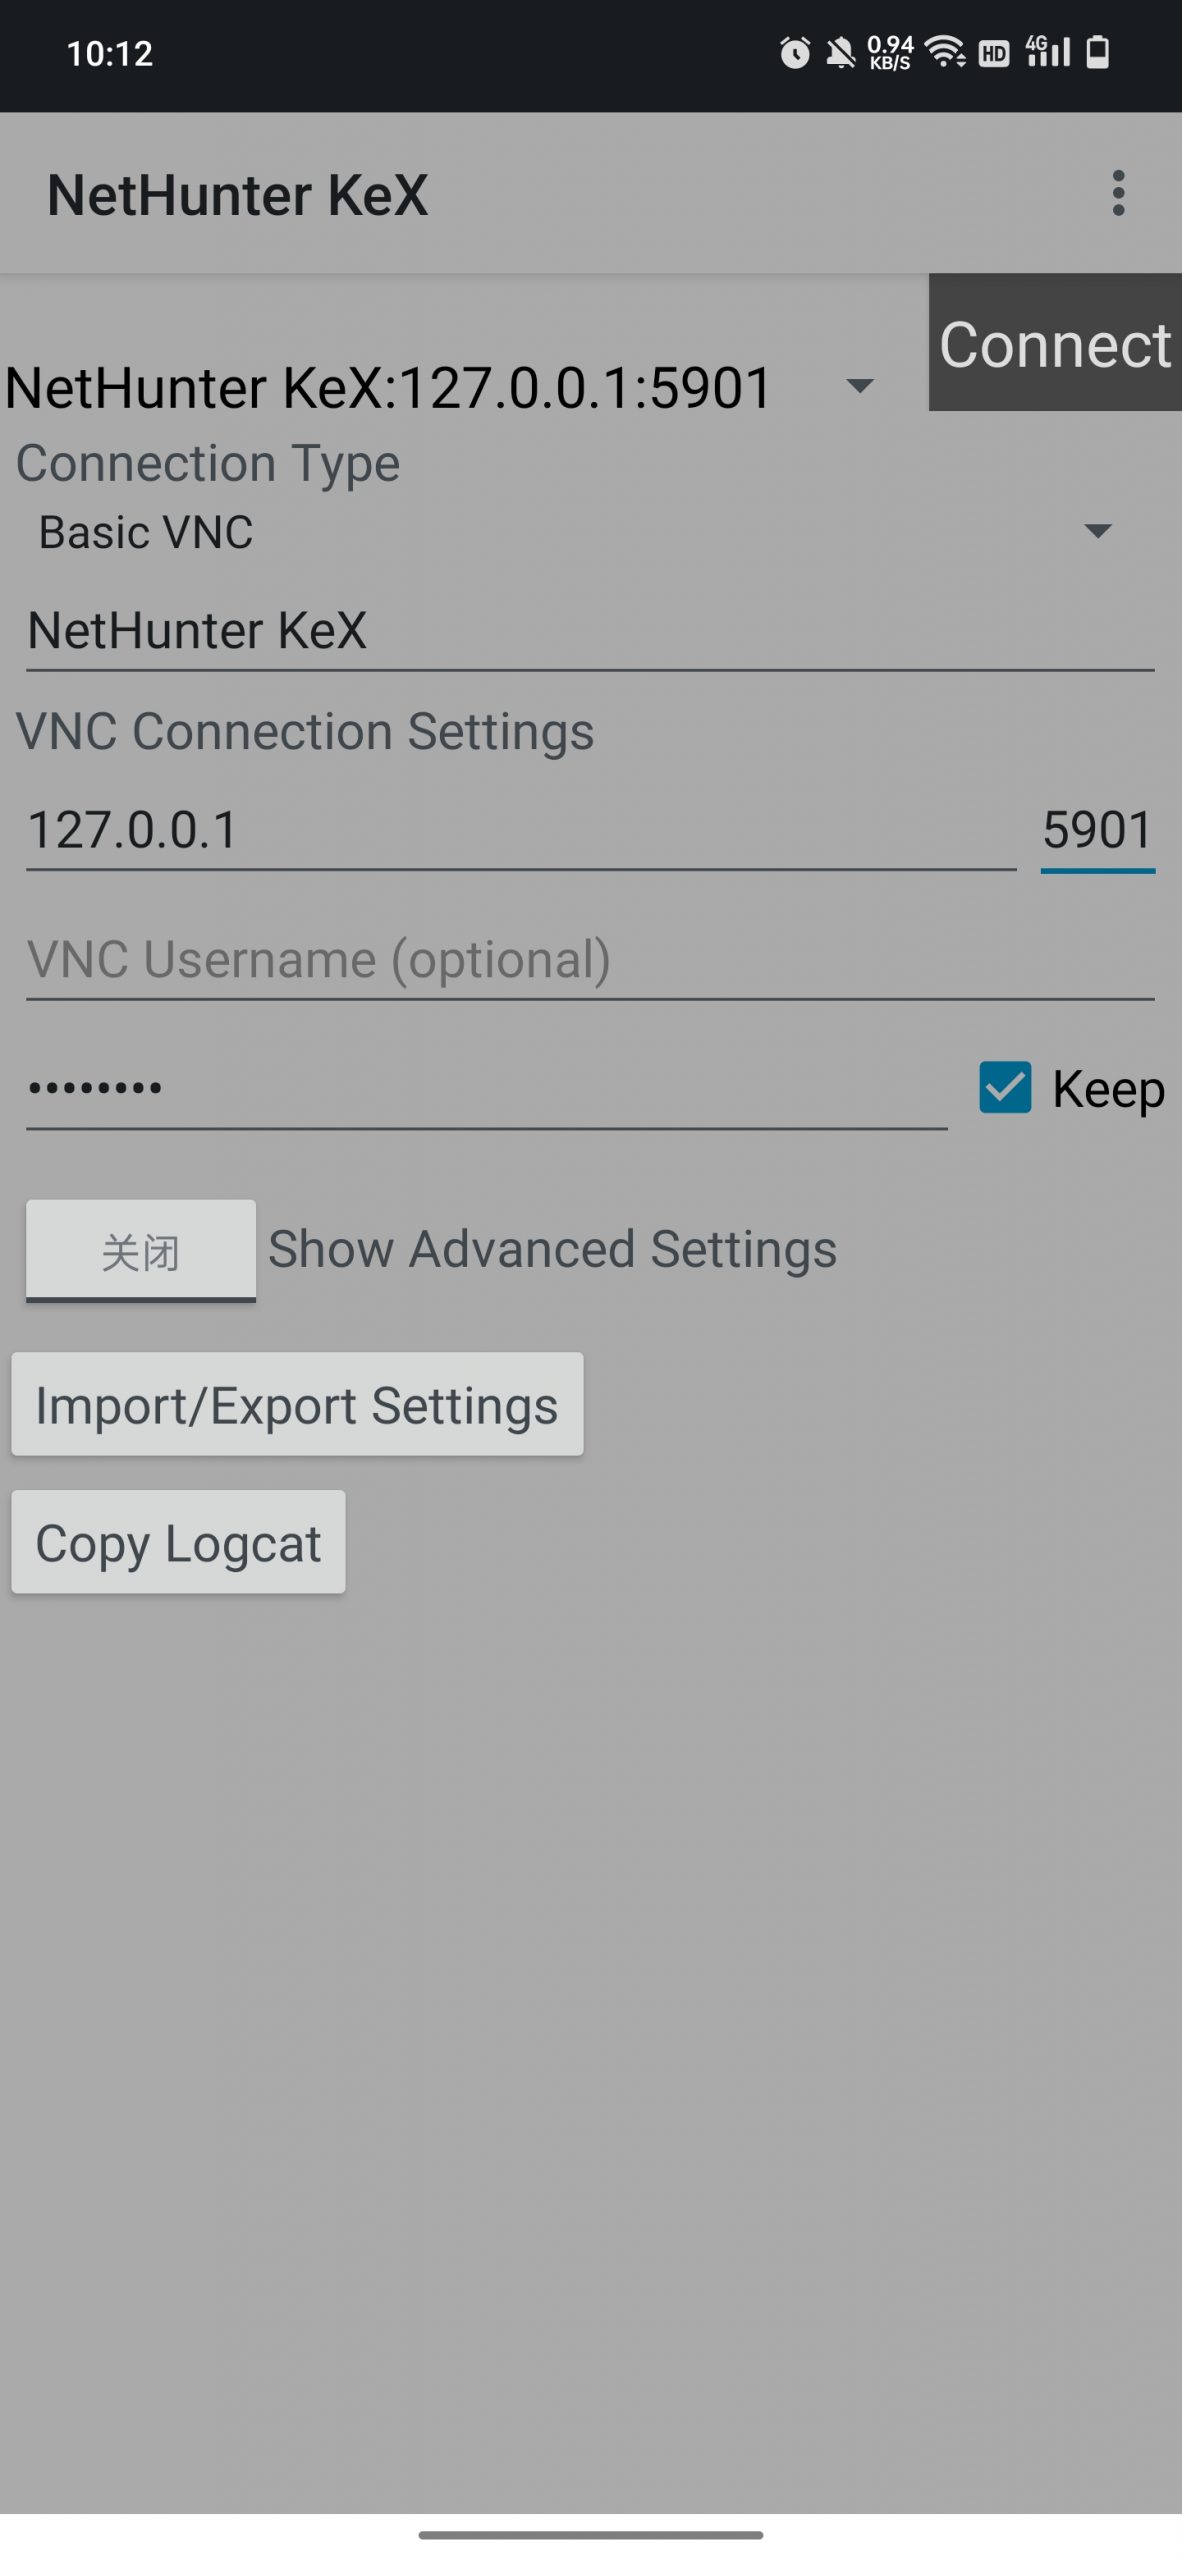Open Import/Export Settings

[x=297, y=1405]
